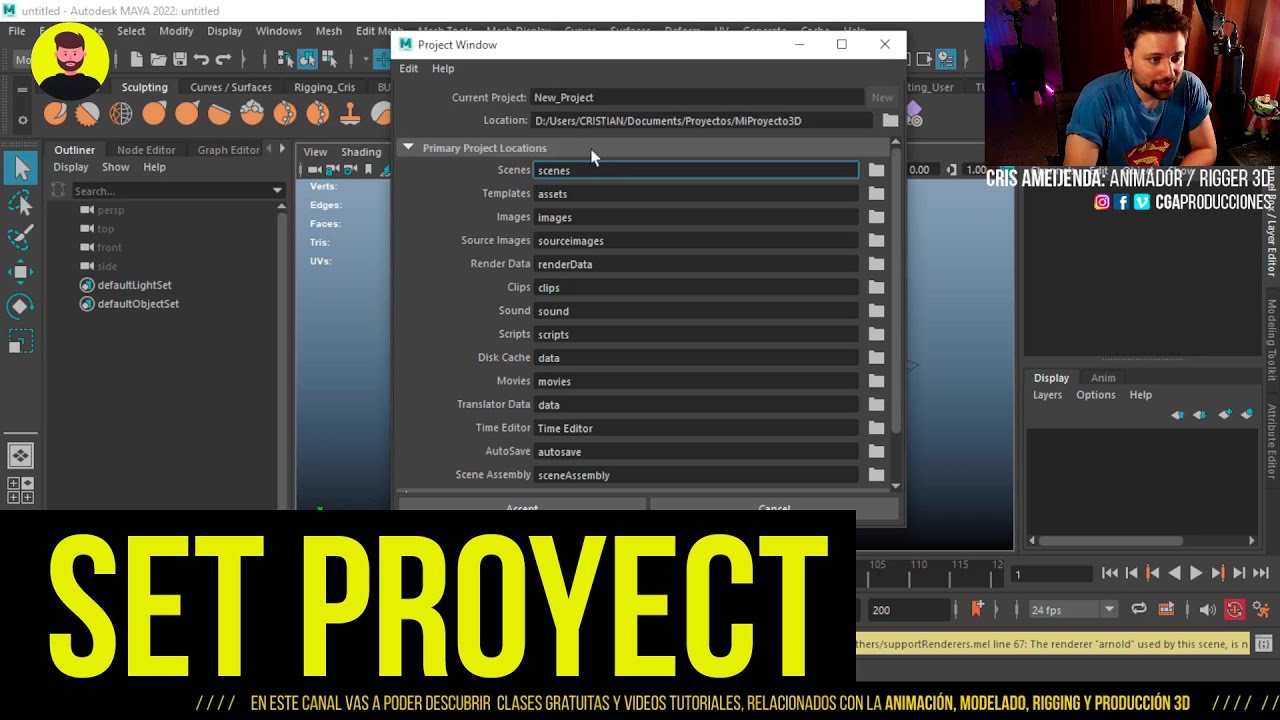
Task: Pick the first sculpt brush on shelf
Action: 55,114
